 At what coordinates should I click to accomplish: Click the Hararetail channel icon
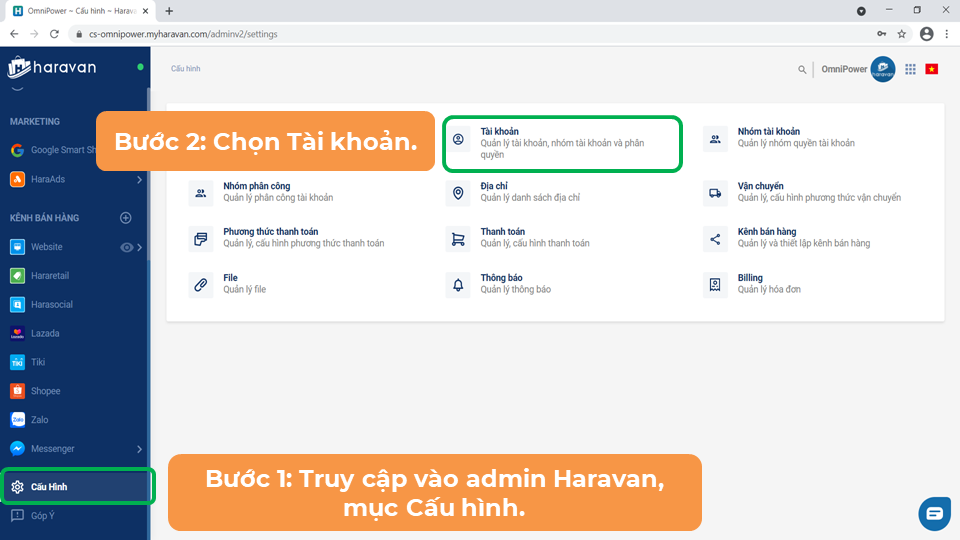[17, 276]
